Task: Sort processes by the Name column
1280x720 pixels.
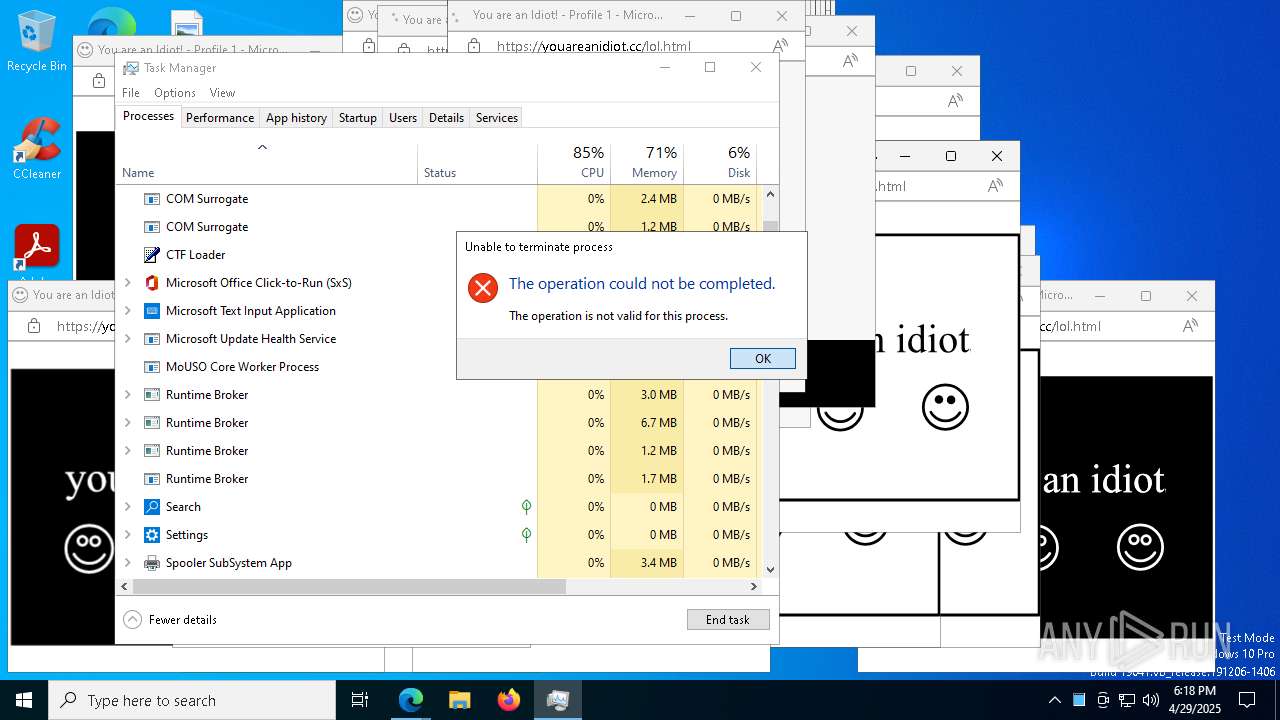Action: coord(266,163)
